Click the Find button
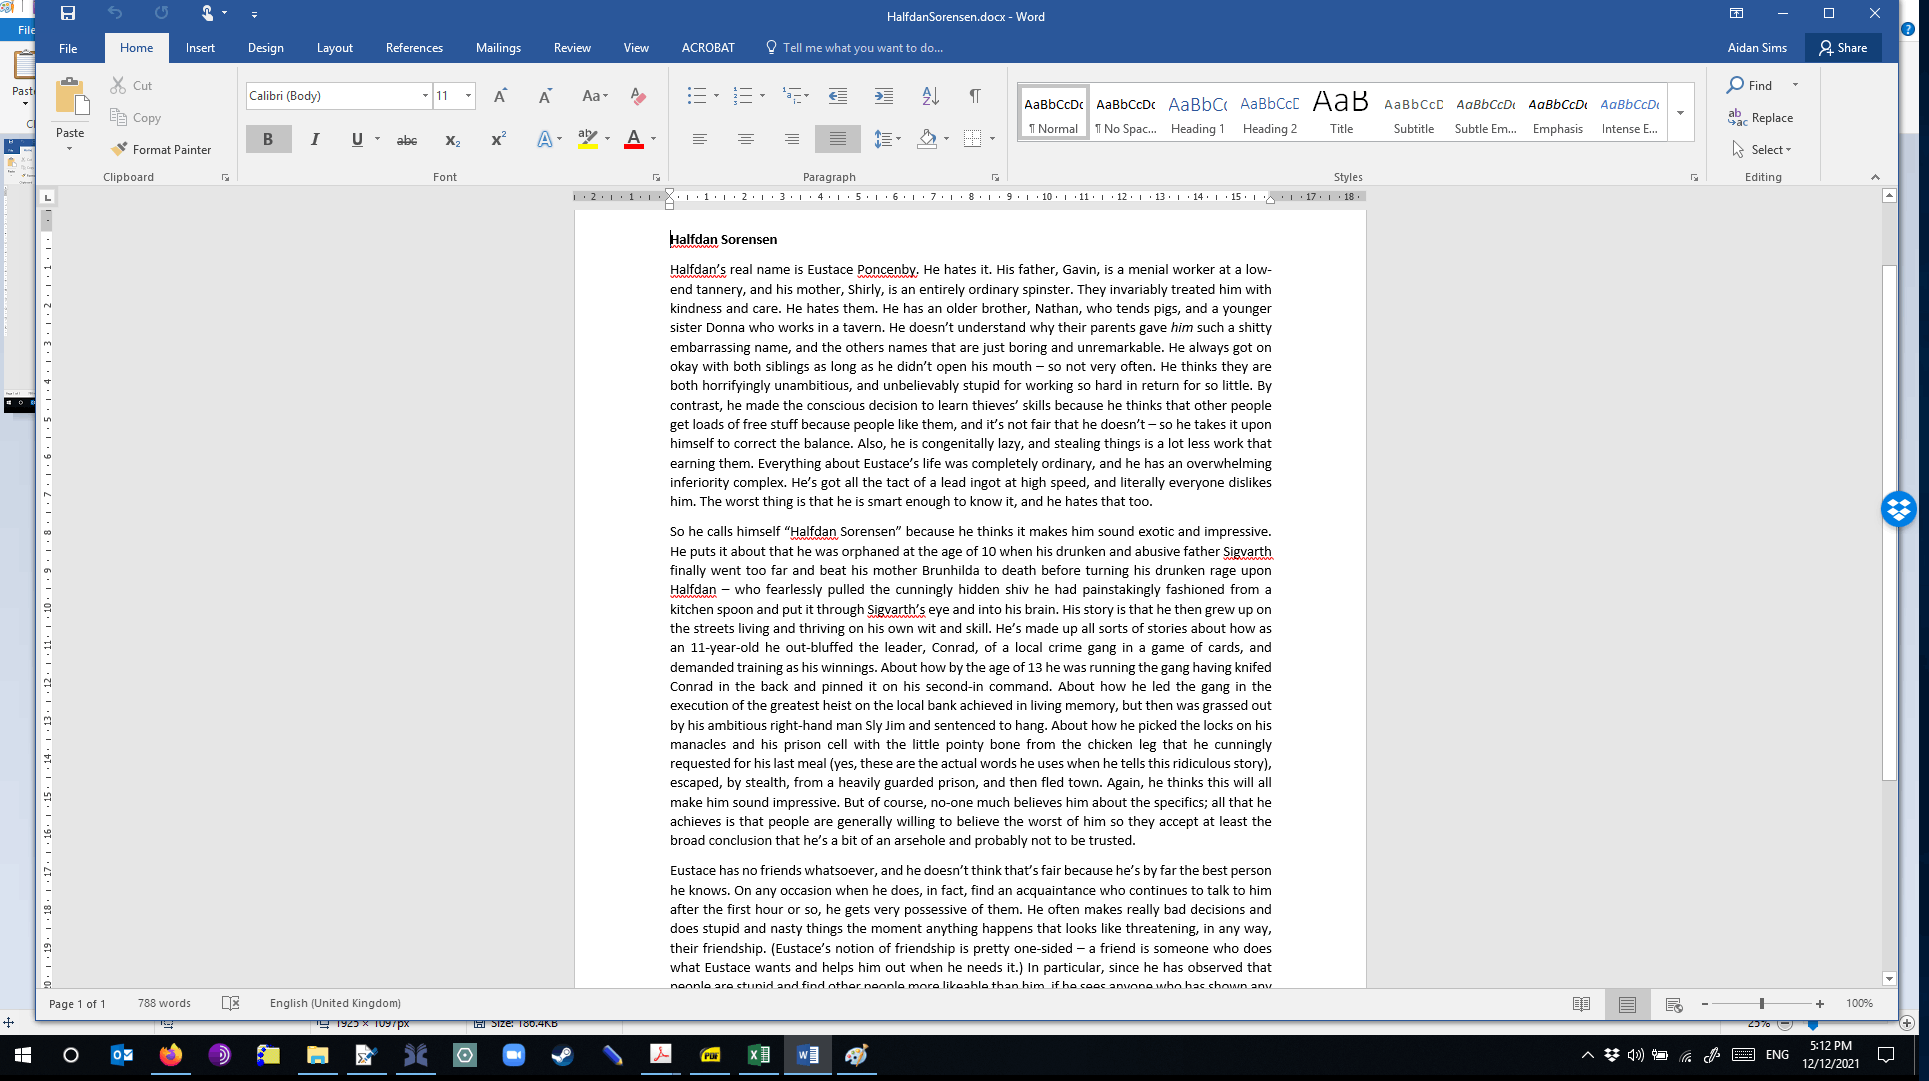 (1750, 86)
